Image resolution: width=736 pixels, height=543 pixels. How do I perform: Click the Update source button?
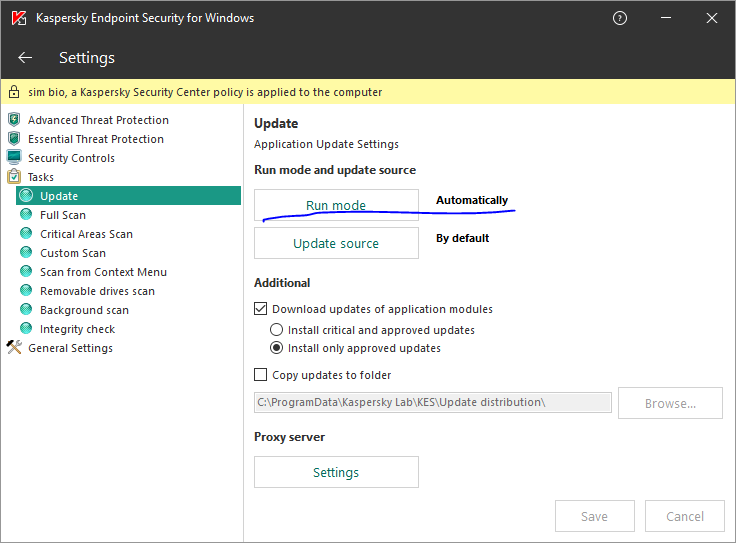pos(336,243)
